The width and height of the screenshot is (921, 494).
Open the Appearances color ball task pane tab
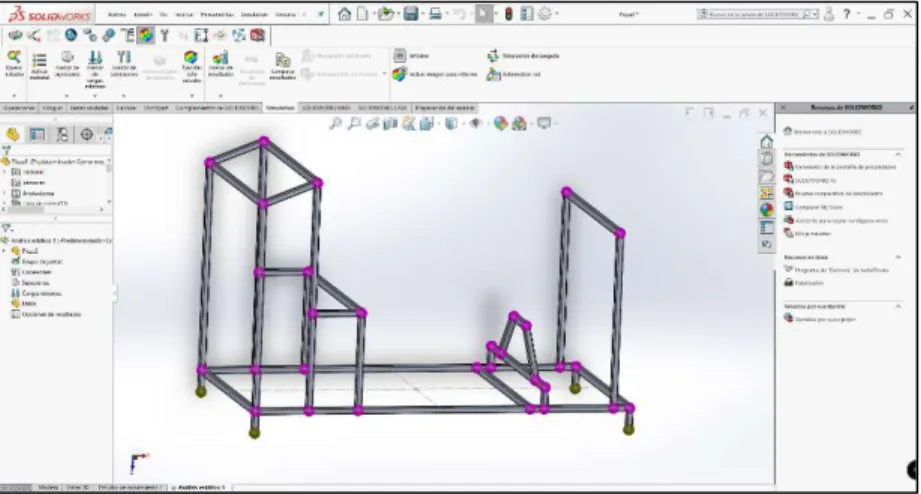pyautogui.click(x=766, y=209)
